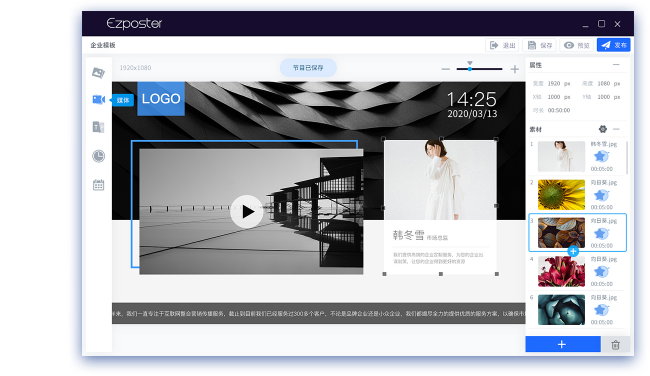Open material settings gear icon
The width and height of the screenshot is (650, 376).
(603, 129)
